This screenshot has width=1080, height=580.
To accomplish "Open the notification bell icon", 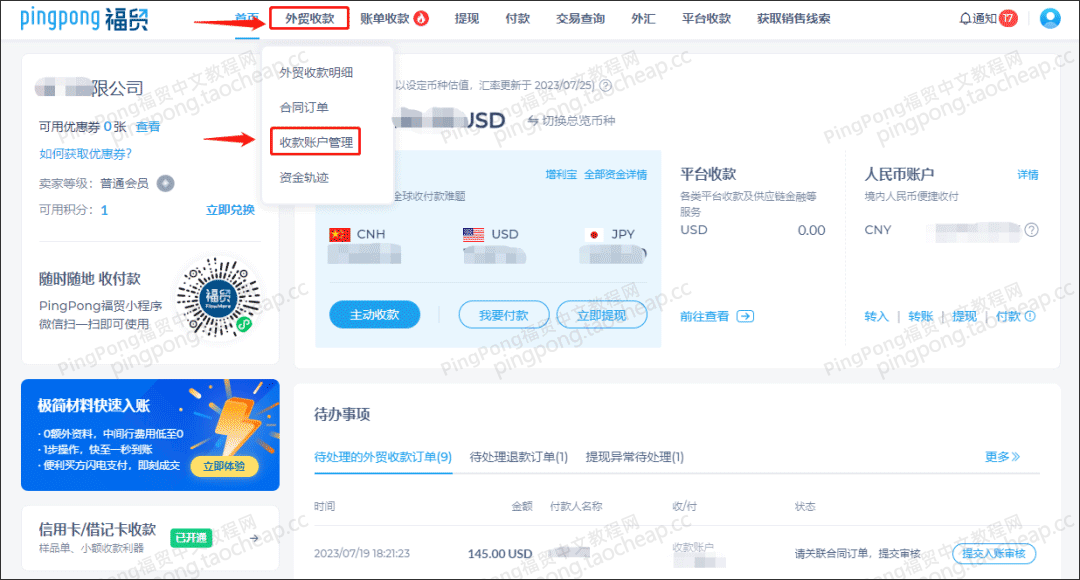I will pos(965,19).
